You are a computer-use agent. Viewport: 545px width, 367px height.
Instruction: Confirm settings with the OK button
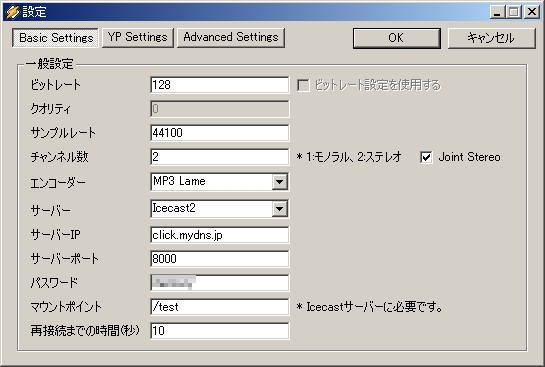[397, 38]
